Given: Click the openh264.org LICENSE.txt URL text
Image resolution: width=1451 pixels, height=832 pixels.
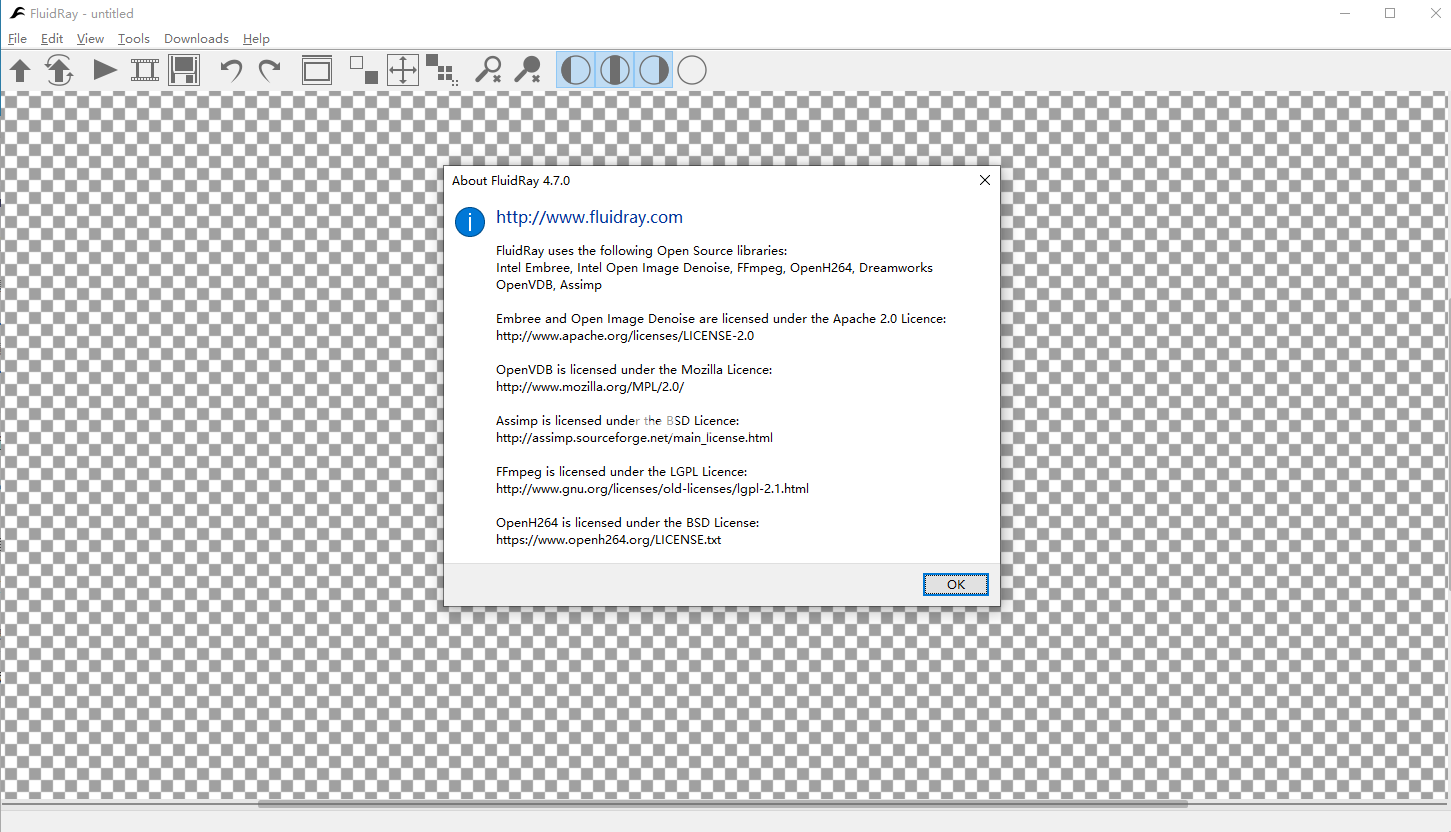Looking at the screenshot, I should (608, 540).
